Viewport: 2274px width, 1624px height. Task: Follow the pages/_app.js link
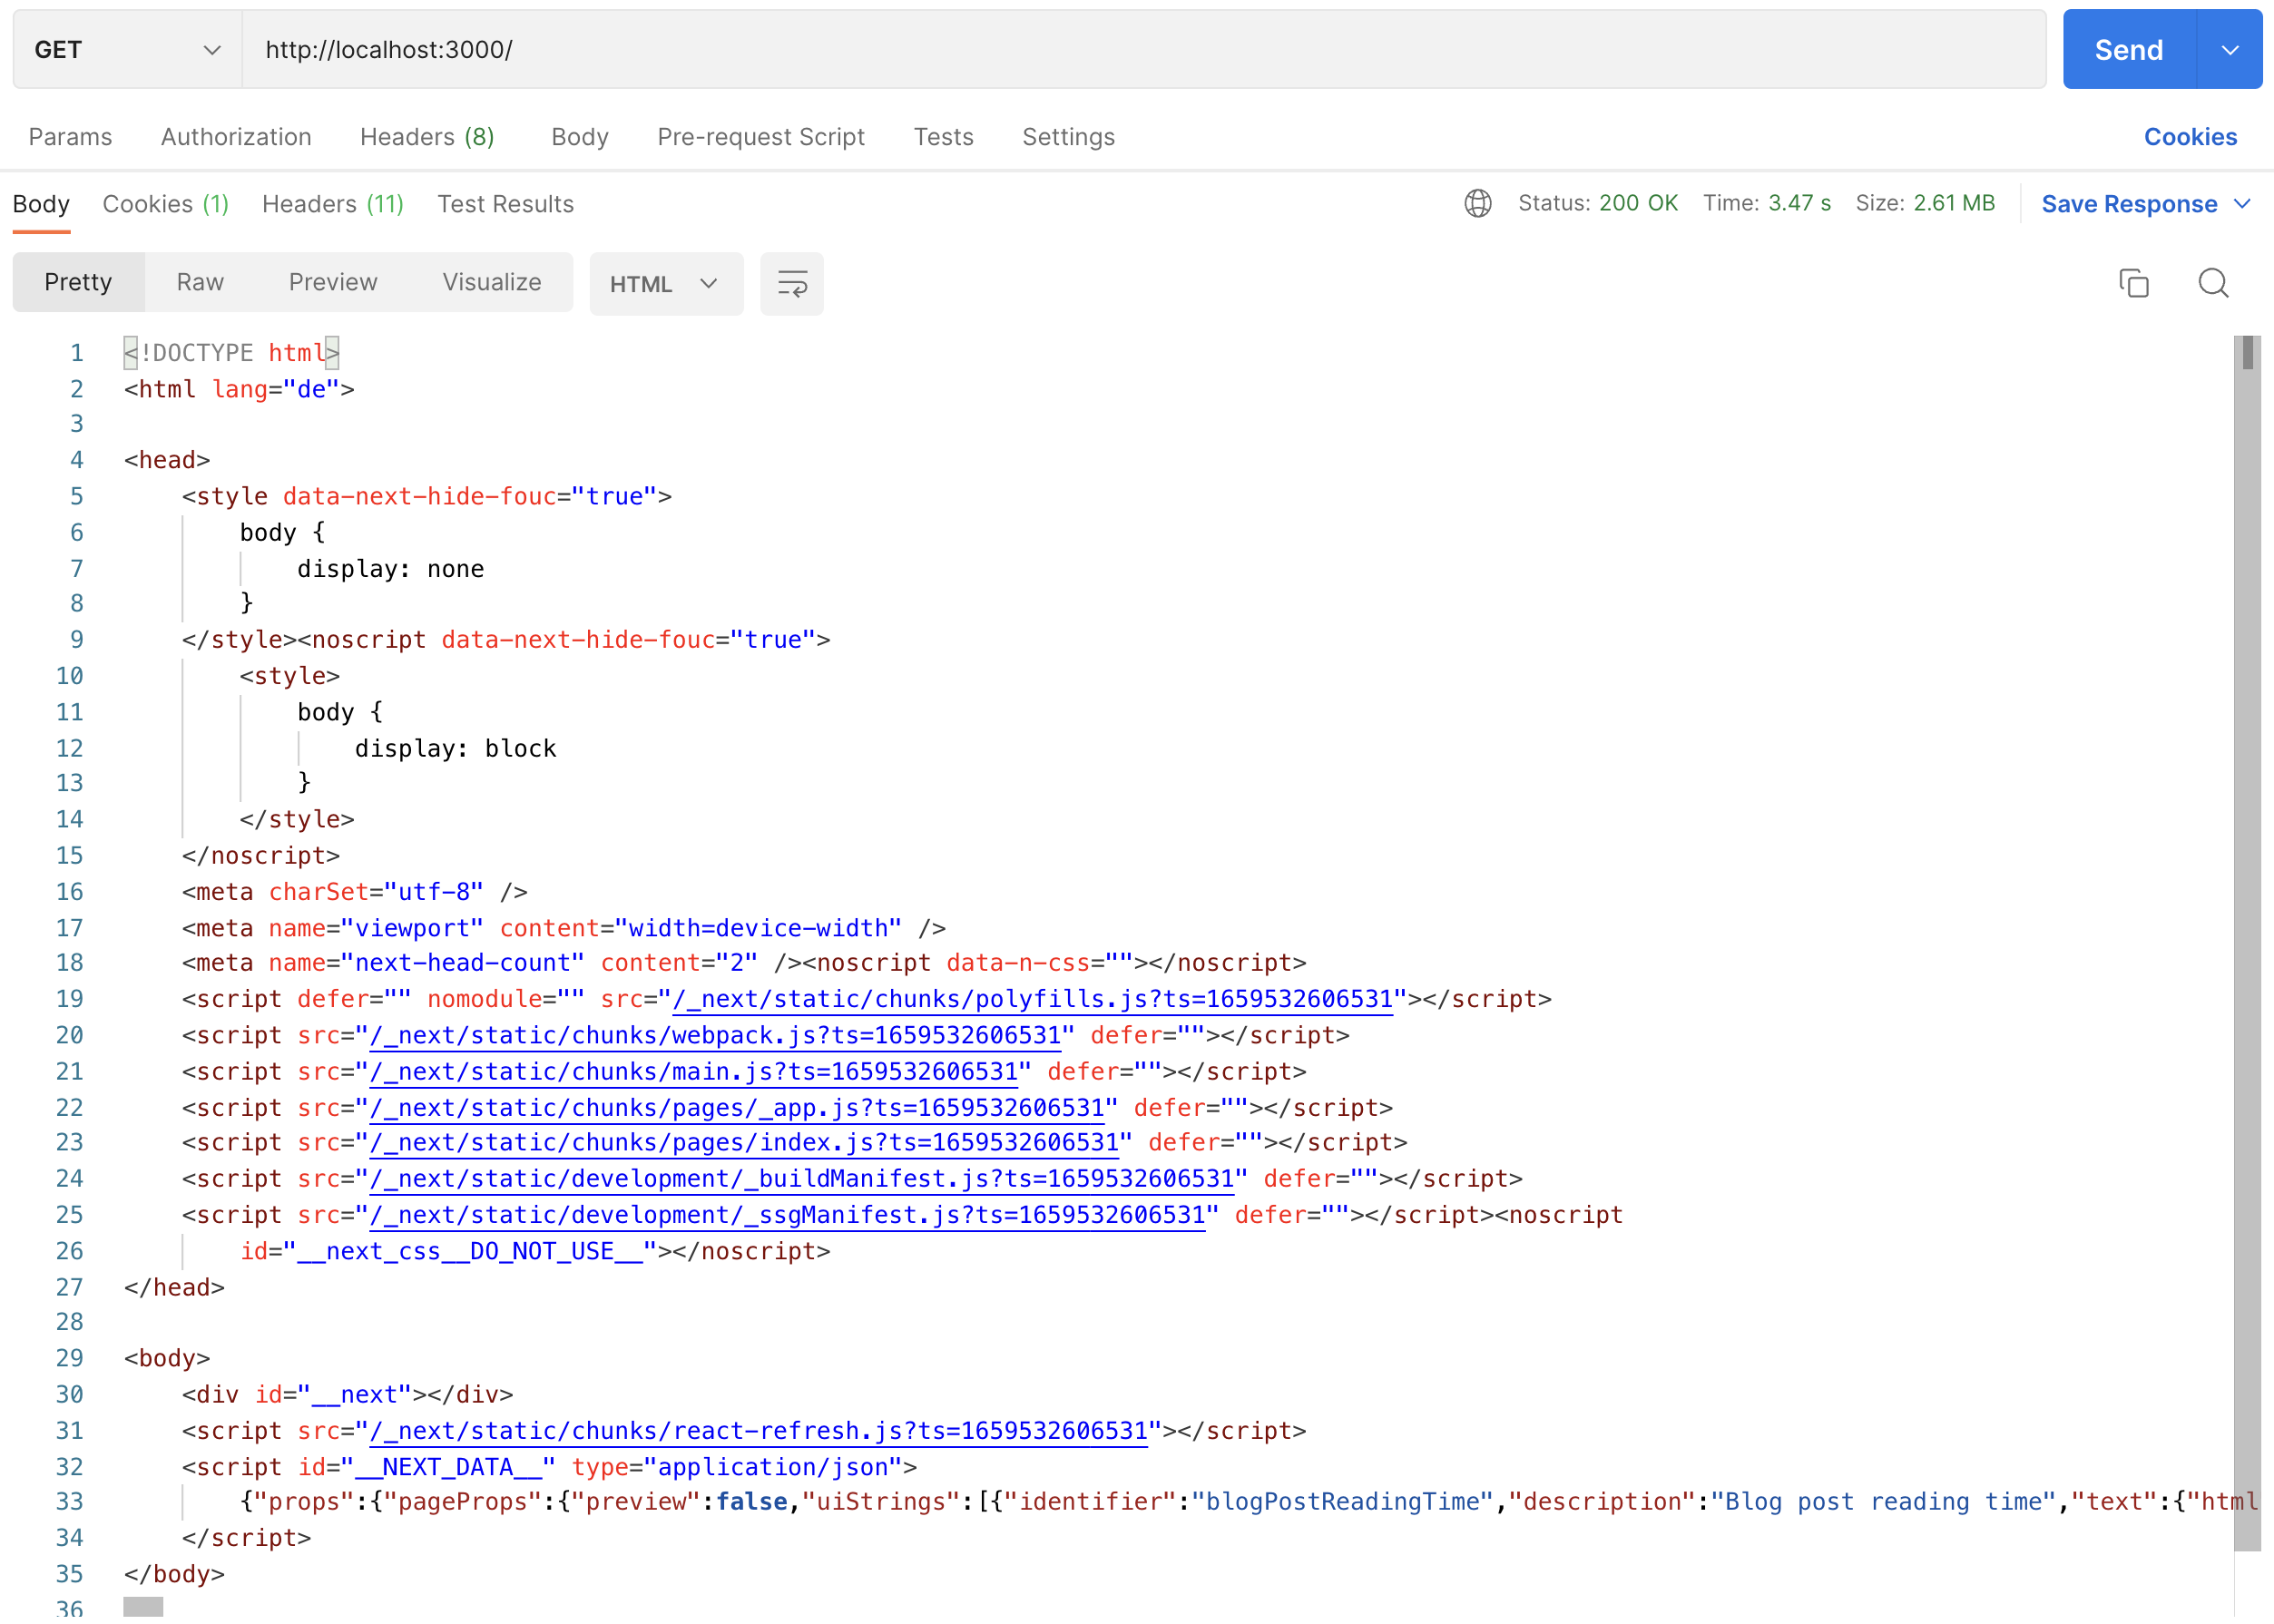(737, 1108)
